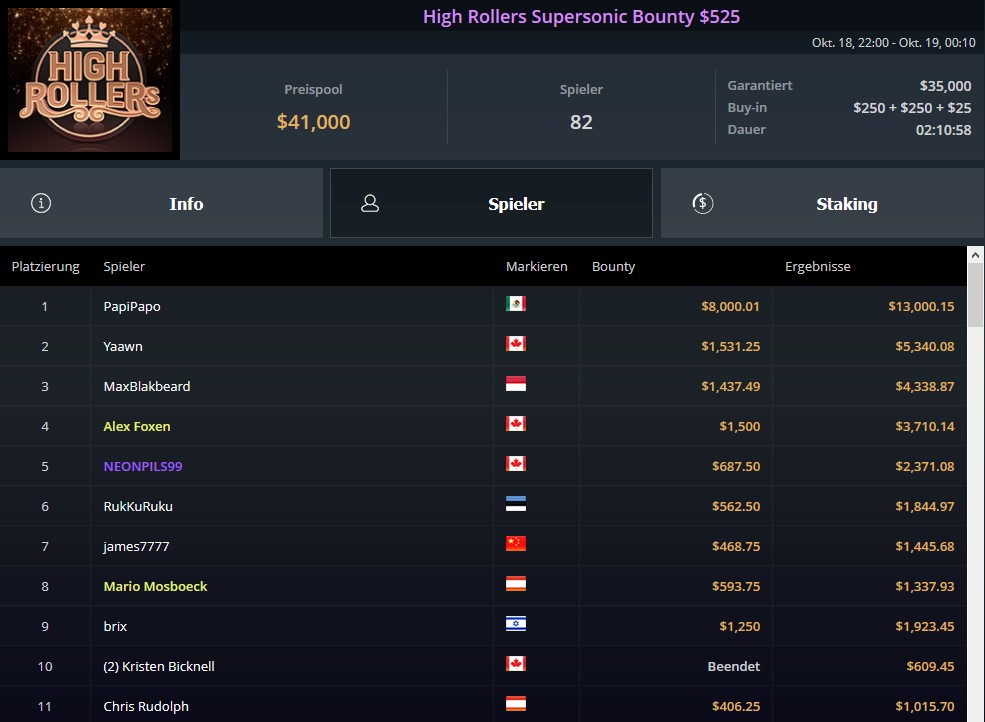Click the player list scrollbar thumb
This screenshot has height=722, width=985.
pyautogui.click(x=976, y=295)
